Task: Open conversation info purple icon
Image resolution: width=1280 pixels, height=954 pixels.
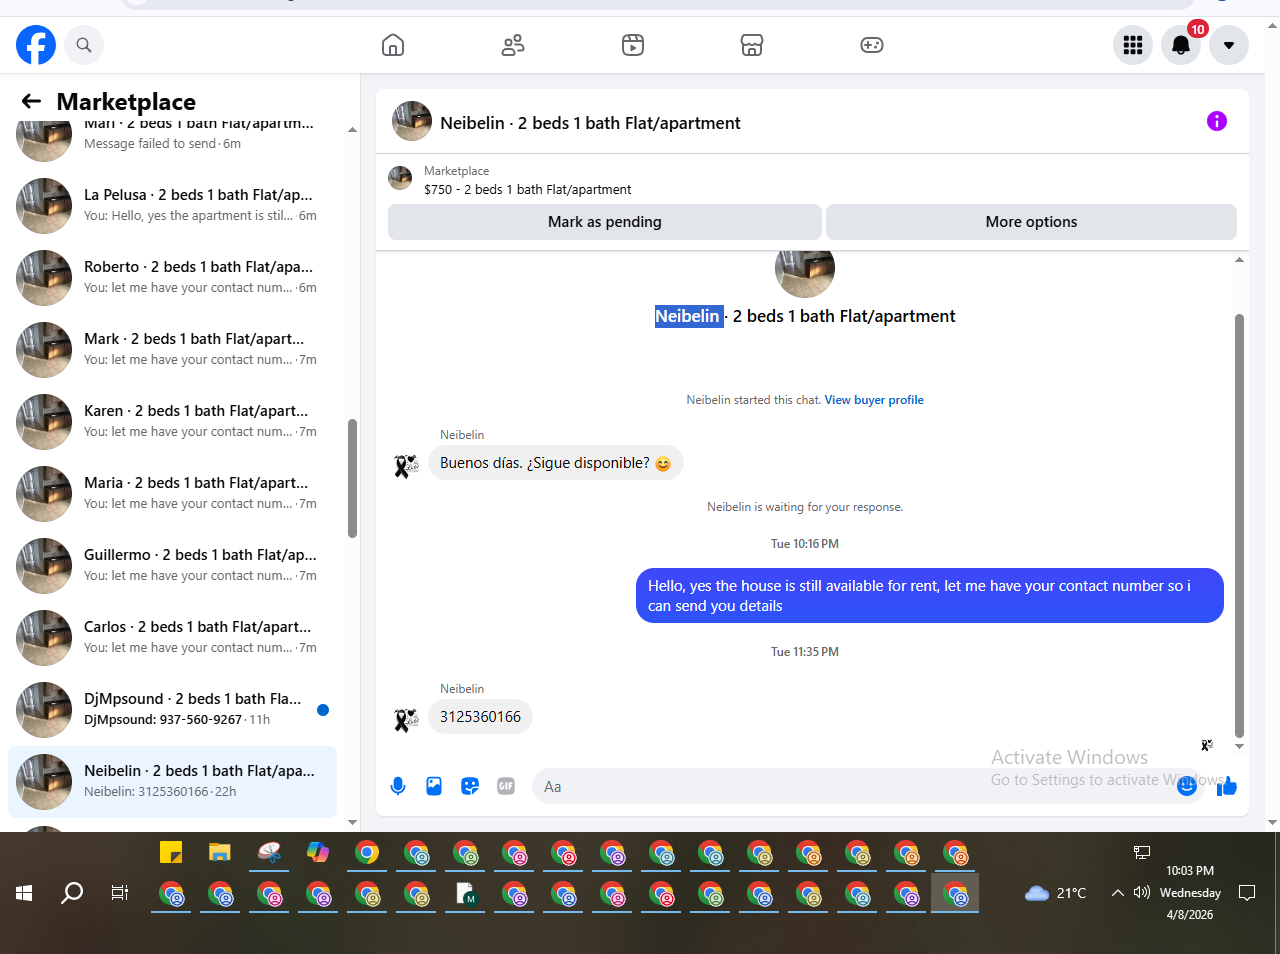Action: [1217, 121]
